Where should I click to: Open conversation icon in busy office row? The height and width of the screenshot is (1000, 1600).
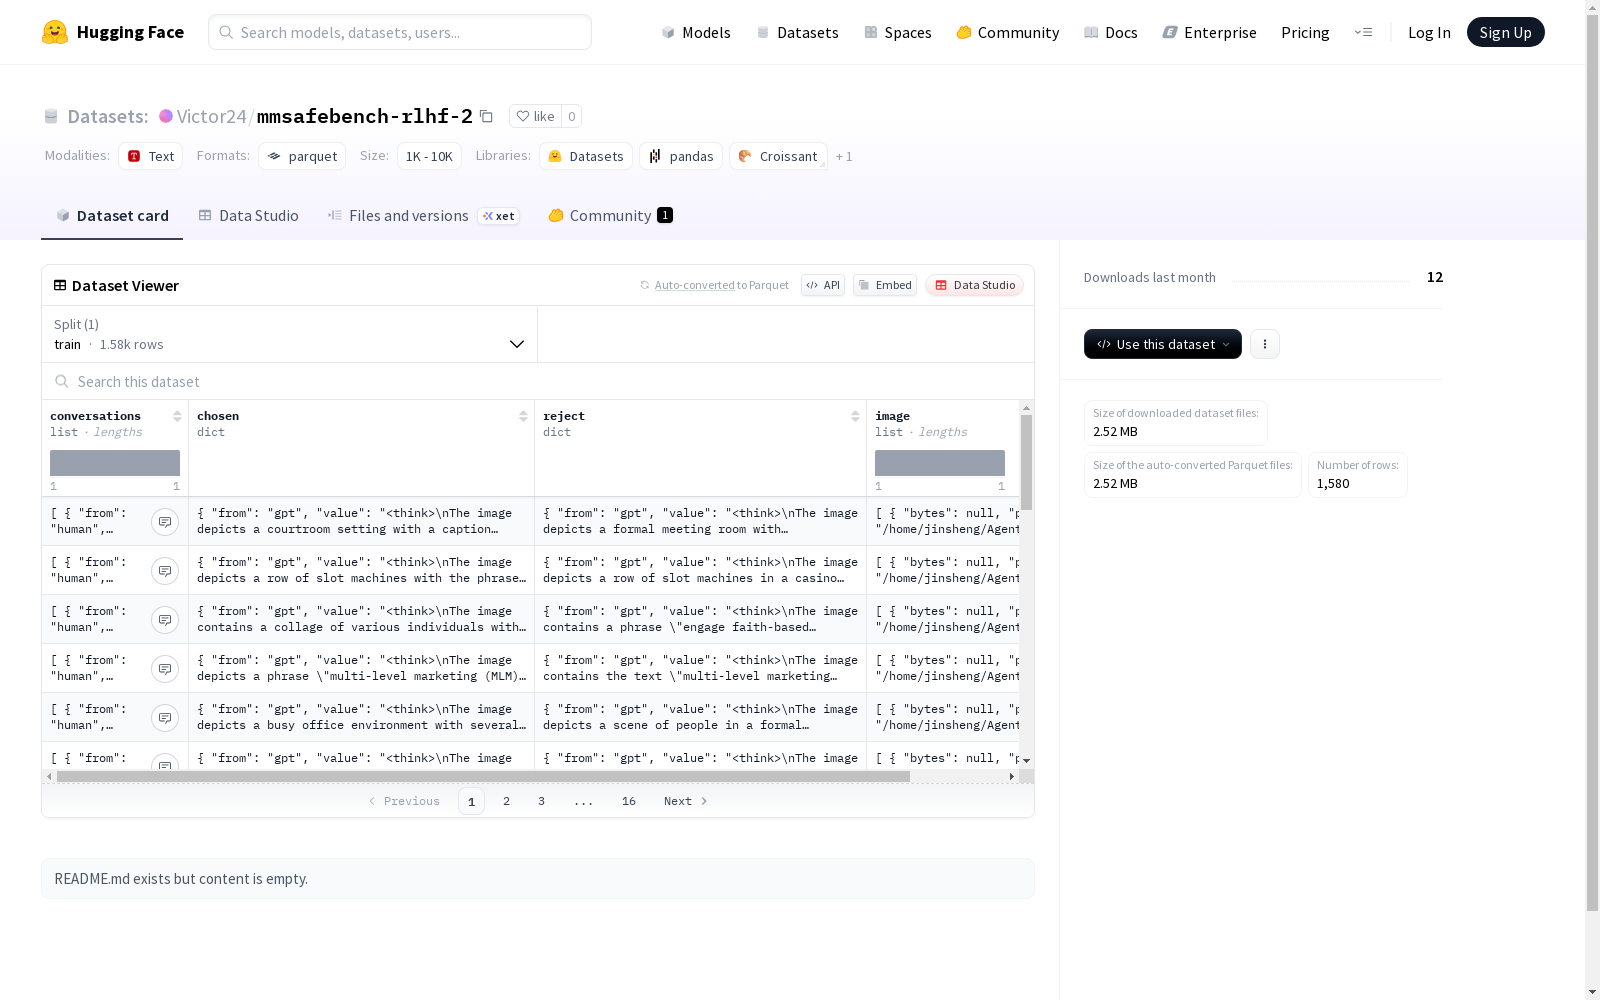[x=165, y=718]
